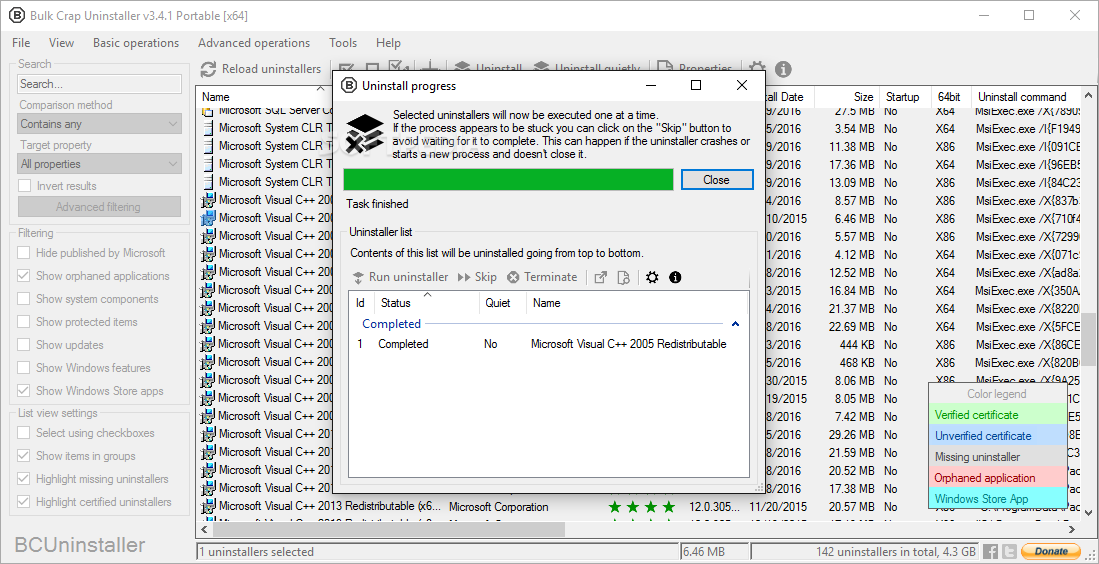Open the File menu
Screen dimensions: 1099x564
pyautogui.click(x=21, y=43)
